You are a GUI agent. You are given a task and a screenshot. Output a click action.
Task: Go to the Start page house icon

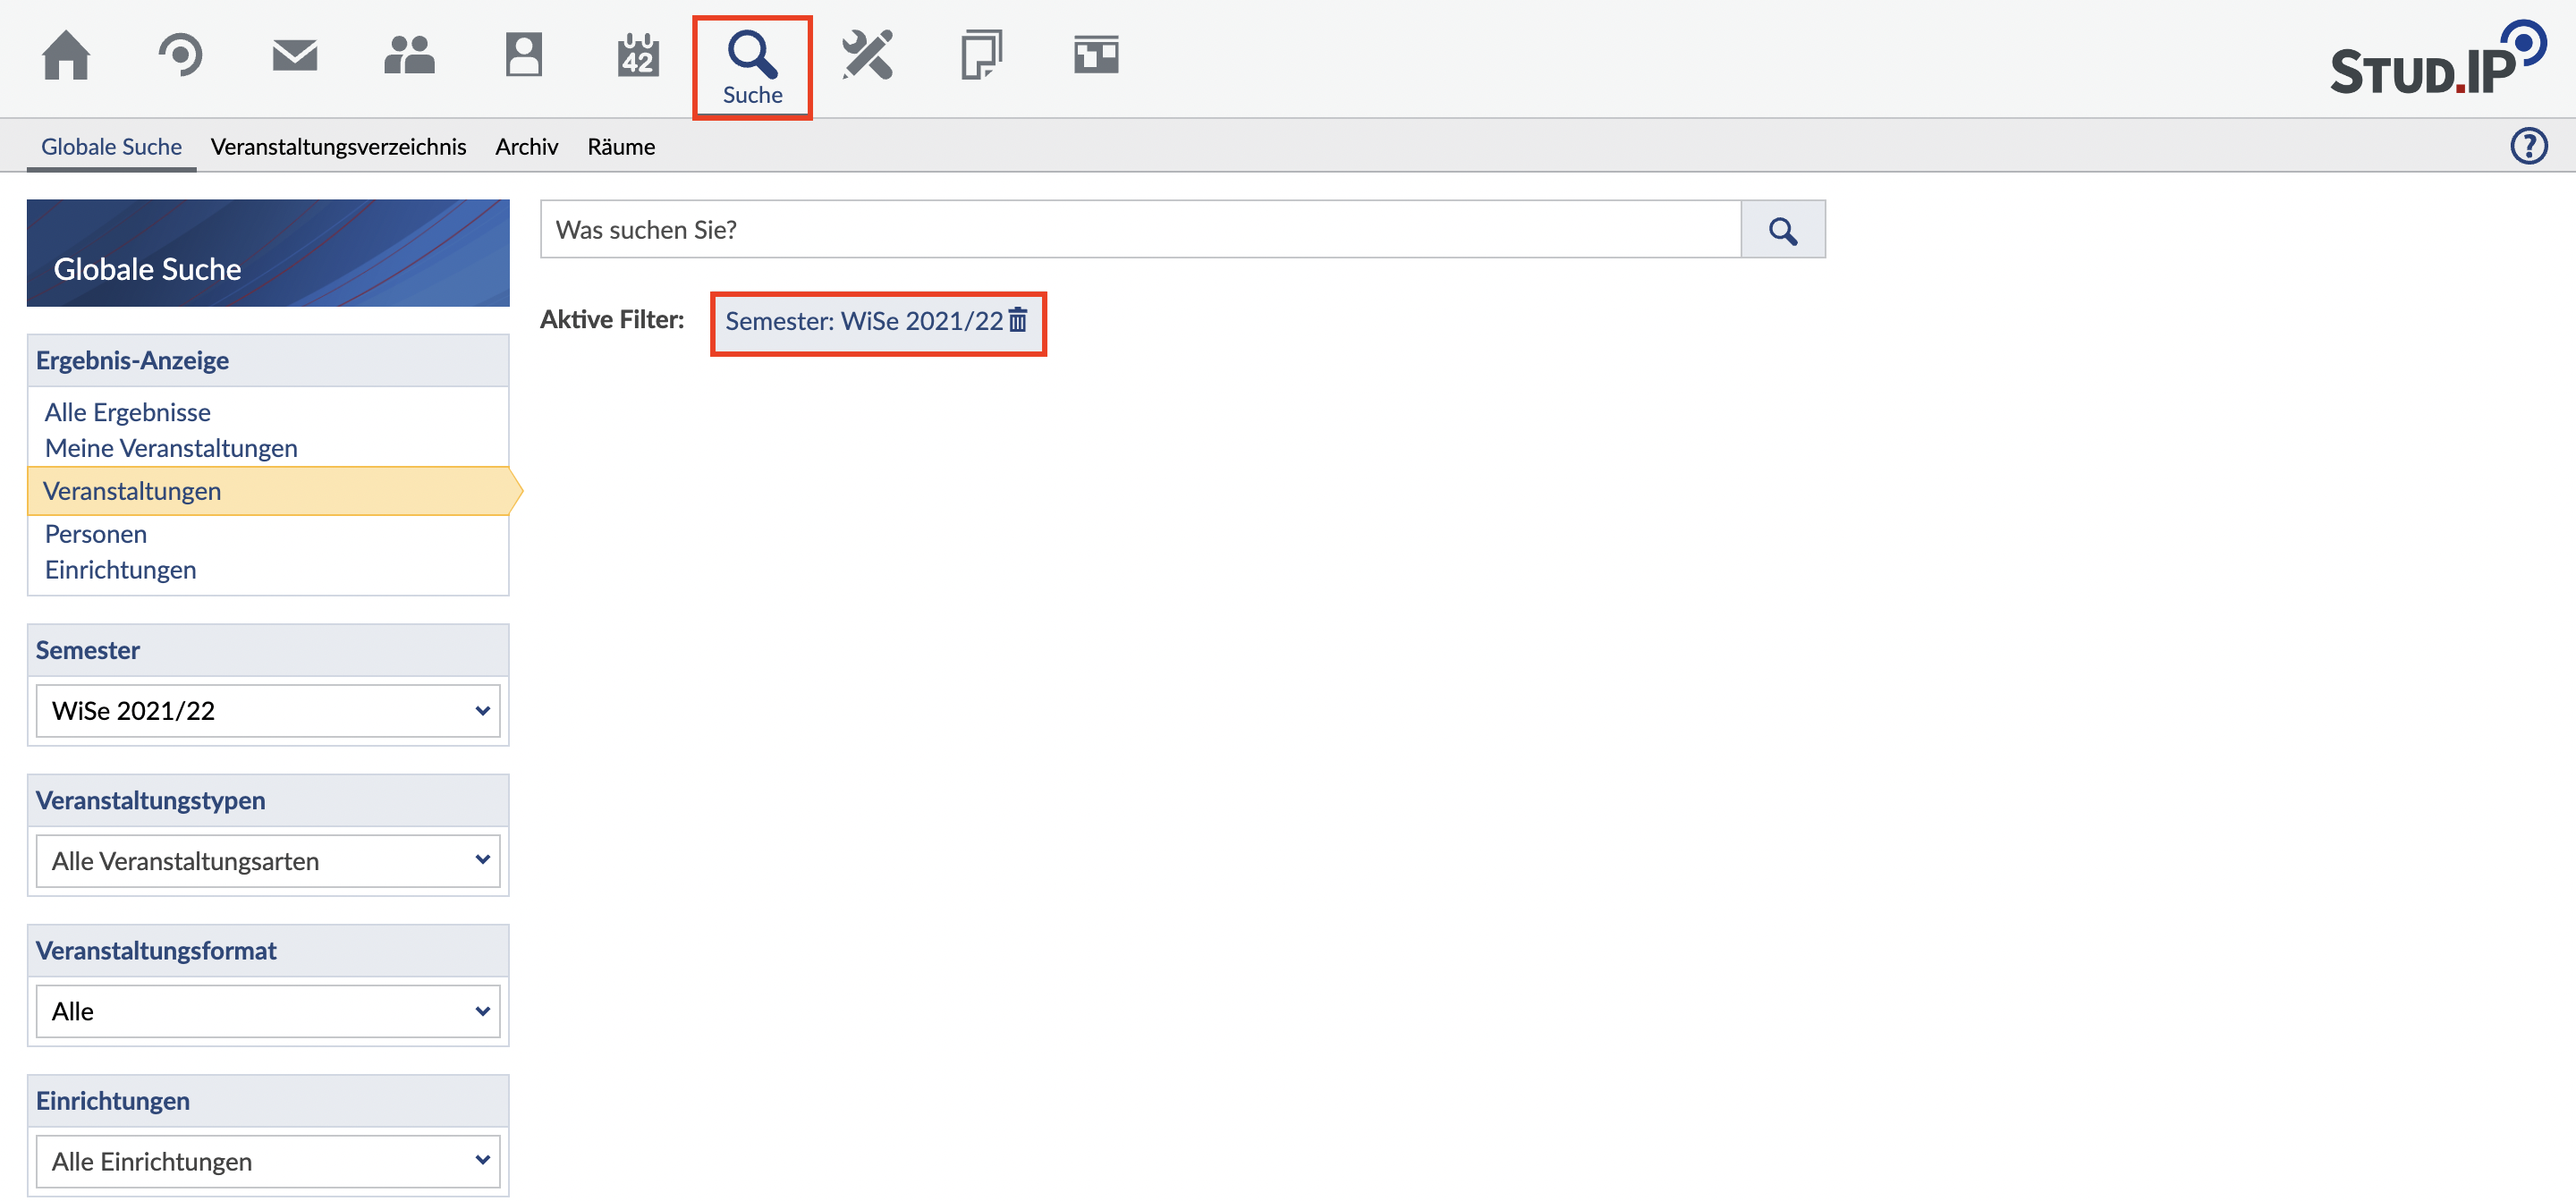coord(66,56)
